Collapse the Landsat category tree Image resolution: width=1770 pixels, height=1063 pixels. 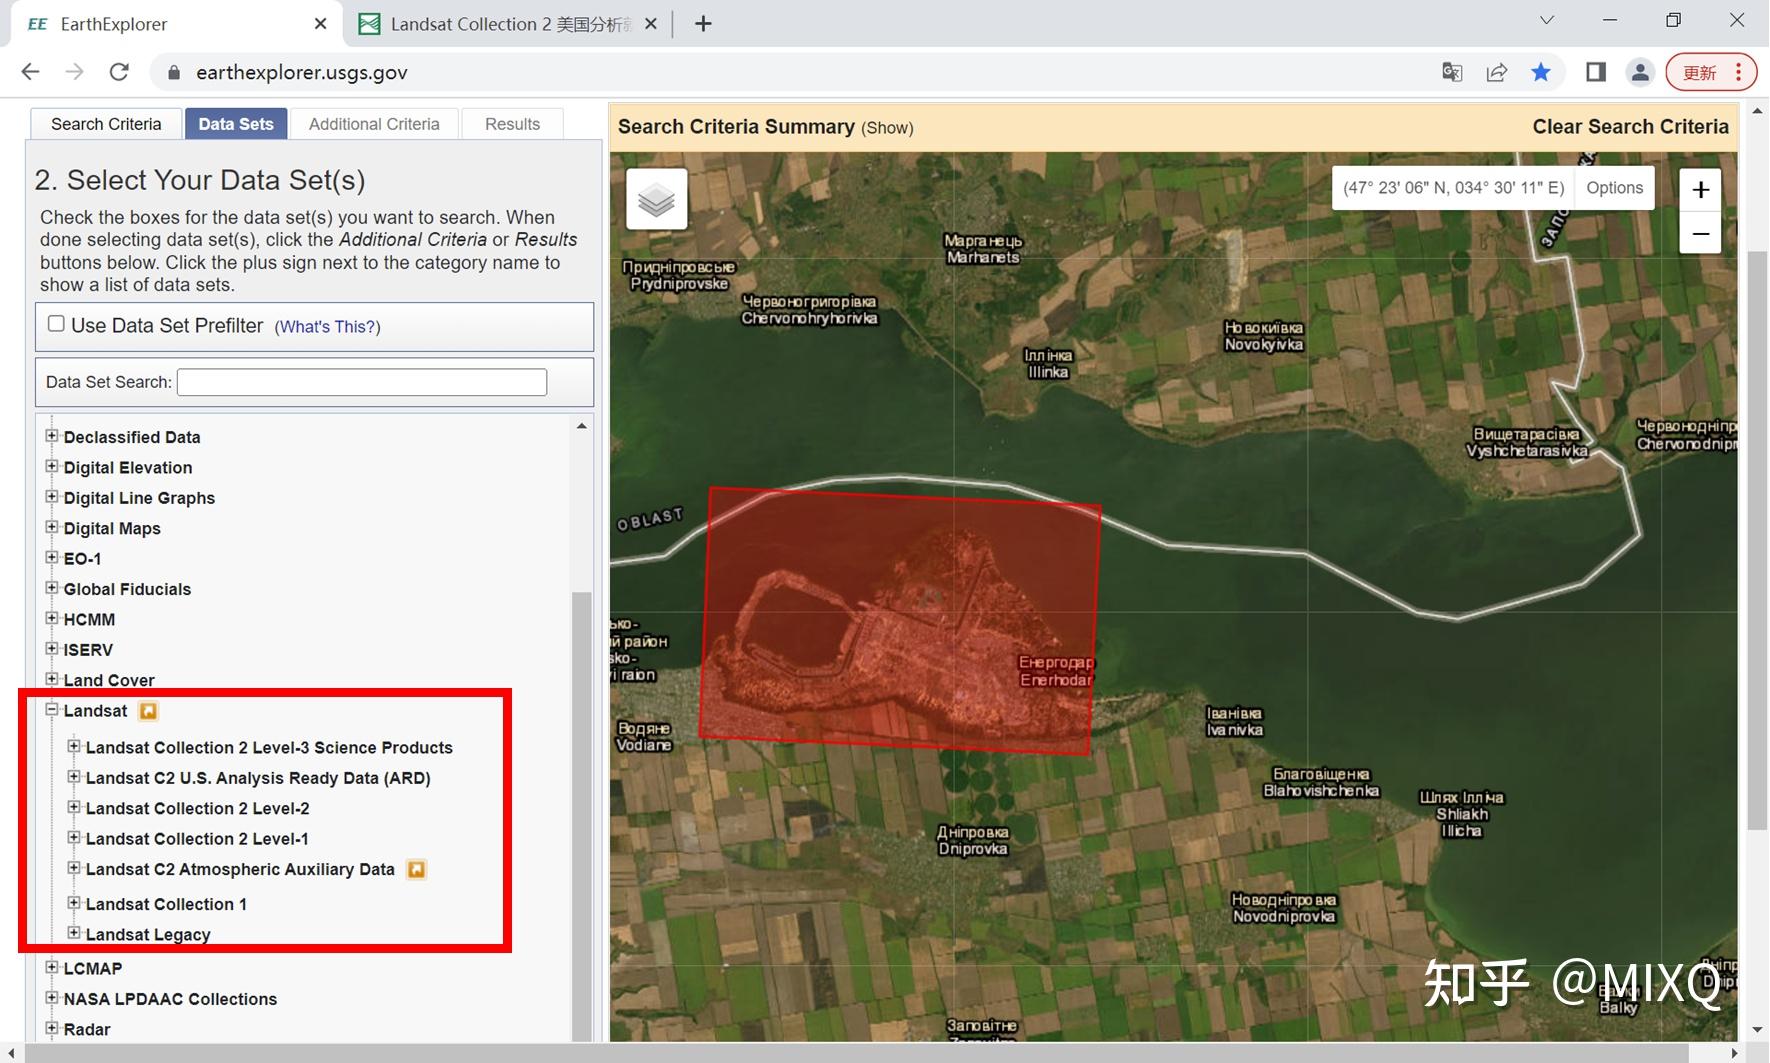pos(52,710)
